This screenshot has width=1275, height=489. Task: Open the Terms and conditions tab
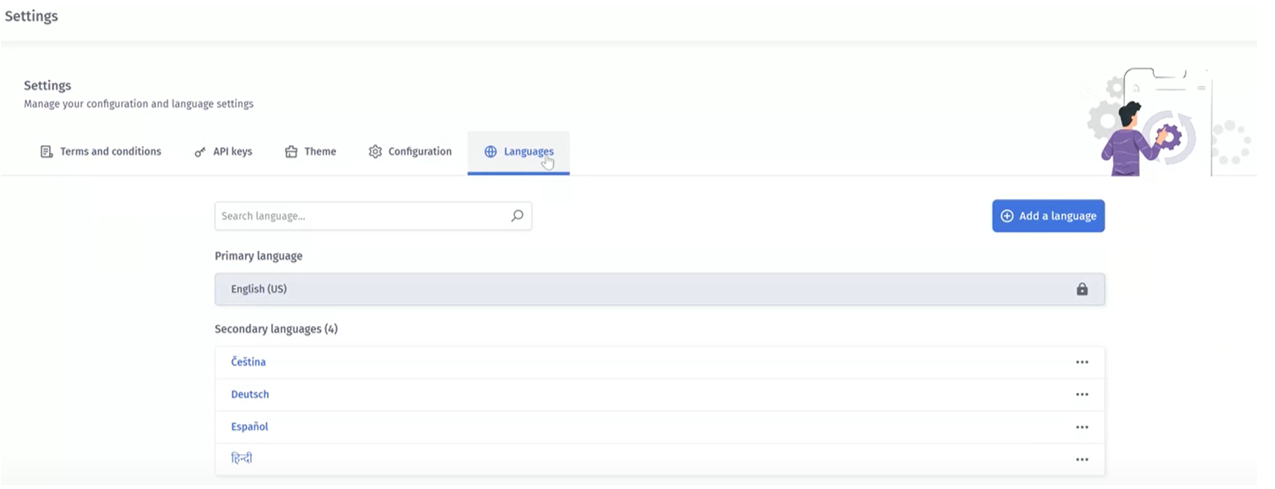coord(100,152)
